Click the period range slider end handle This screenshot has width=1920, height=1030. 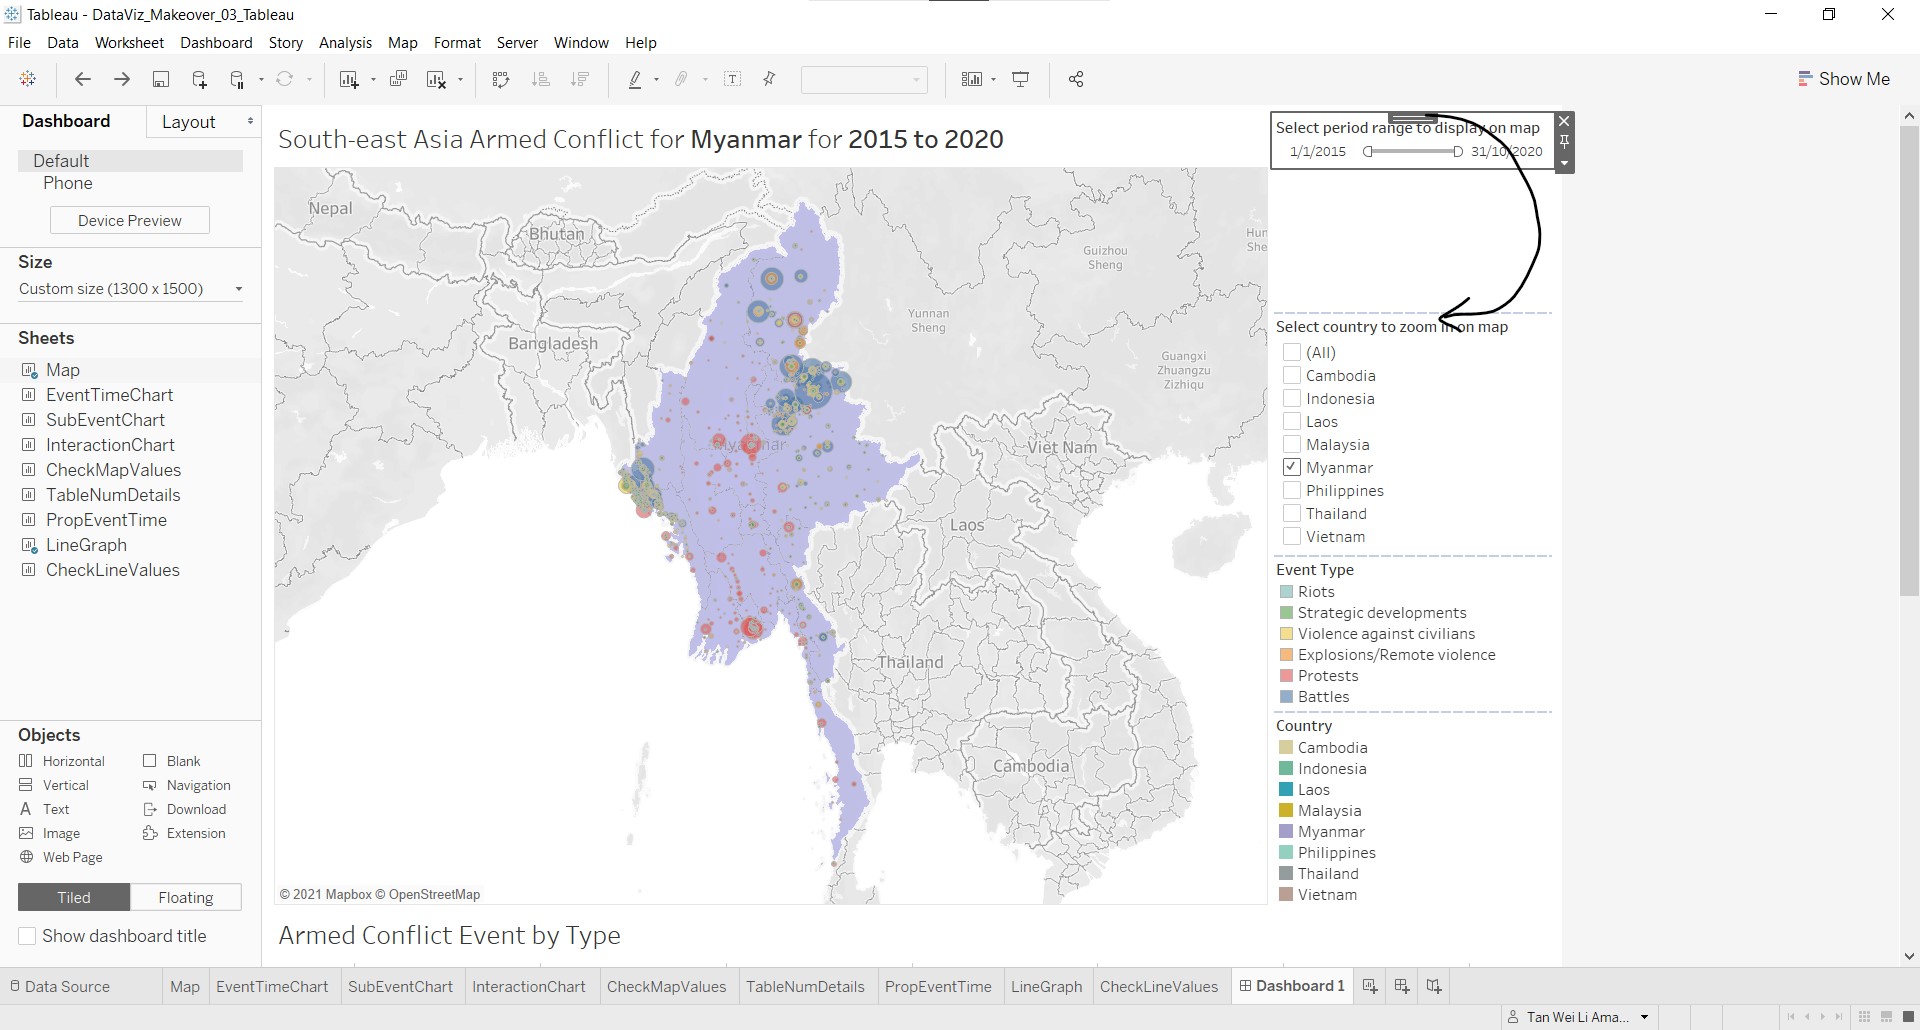pyautogui.click(x=1458, y=152)
